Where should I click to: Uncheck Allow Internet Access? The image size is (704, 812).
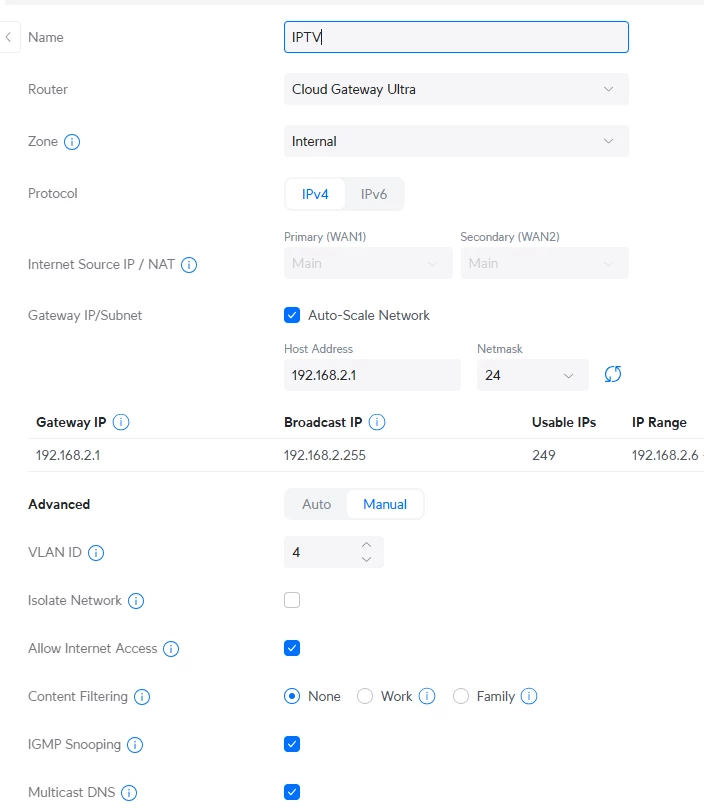pos(292,648)
